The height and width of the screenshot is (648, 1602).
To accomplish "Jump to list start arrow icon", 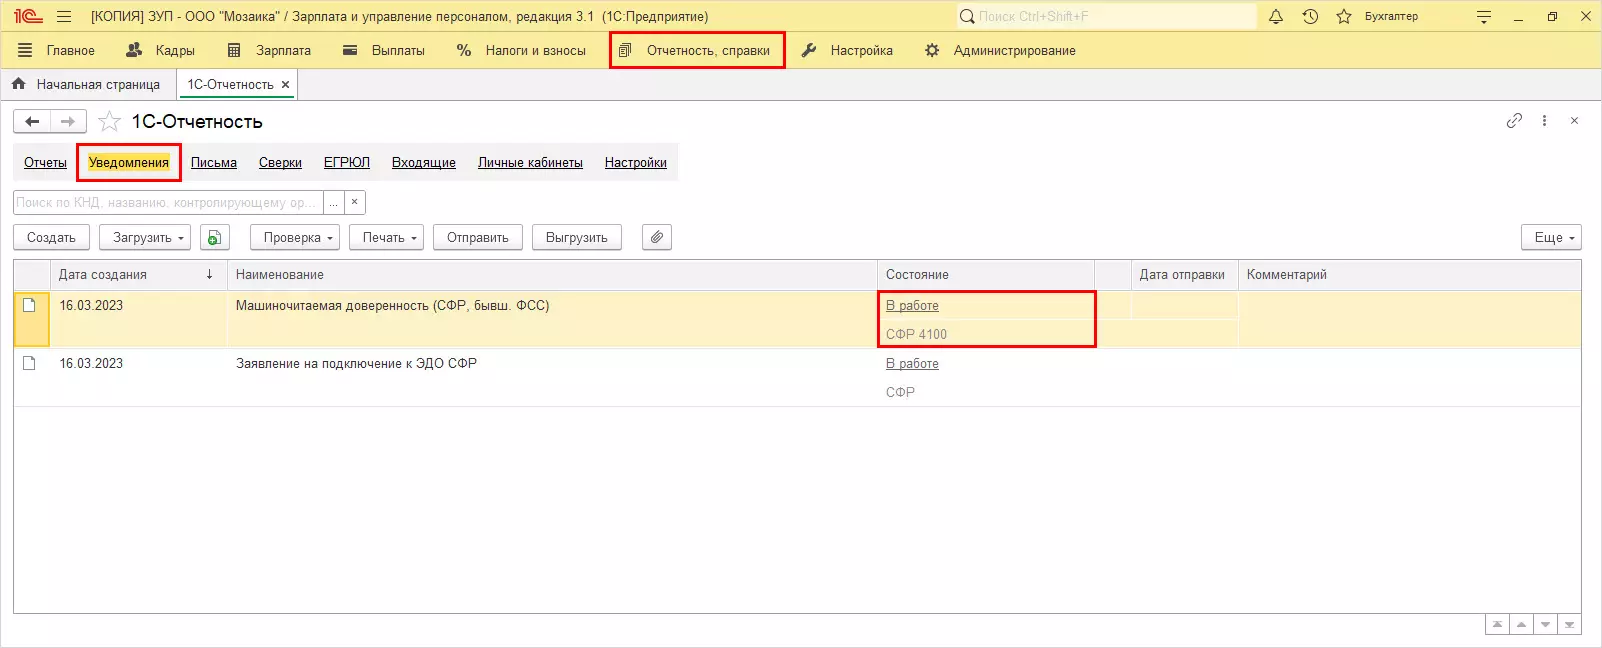I will tap(1497, 624).
